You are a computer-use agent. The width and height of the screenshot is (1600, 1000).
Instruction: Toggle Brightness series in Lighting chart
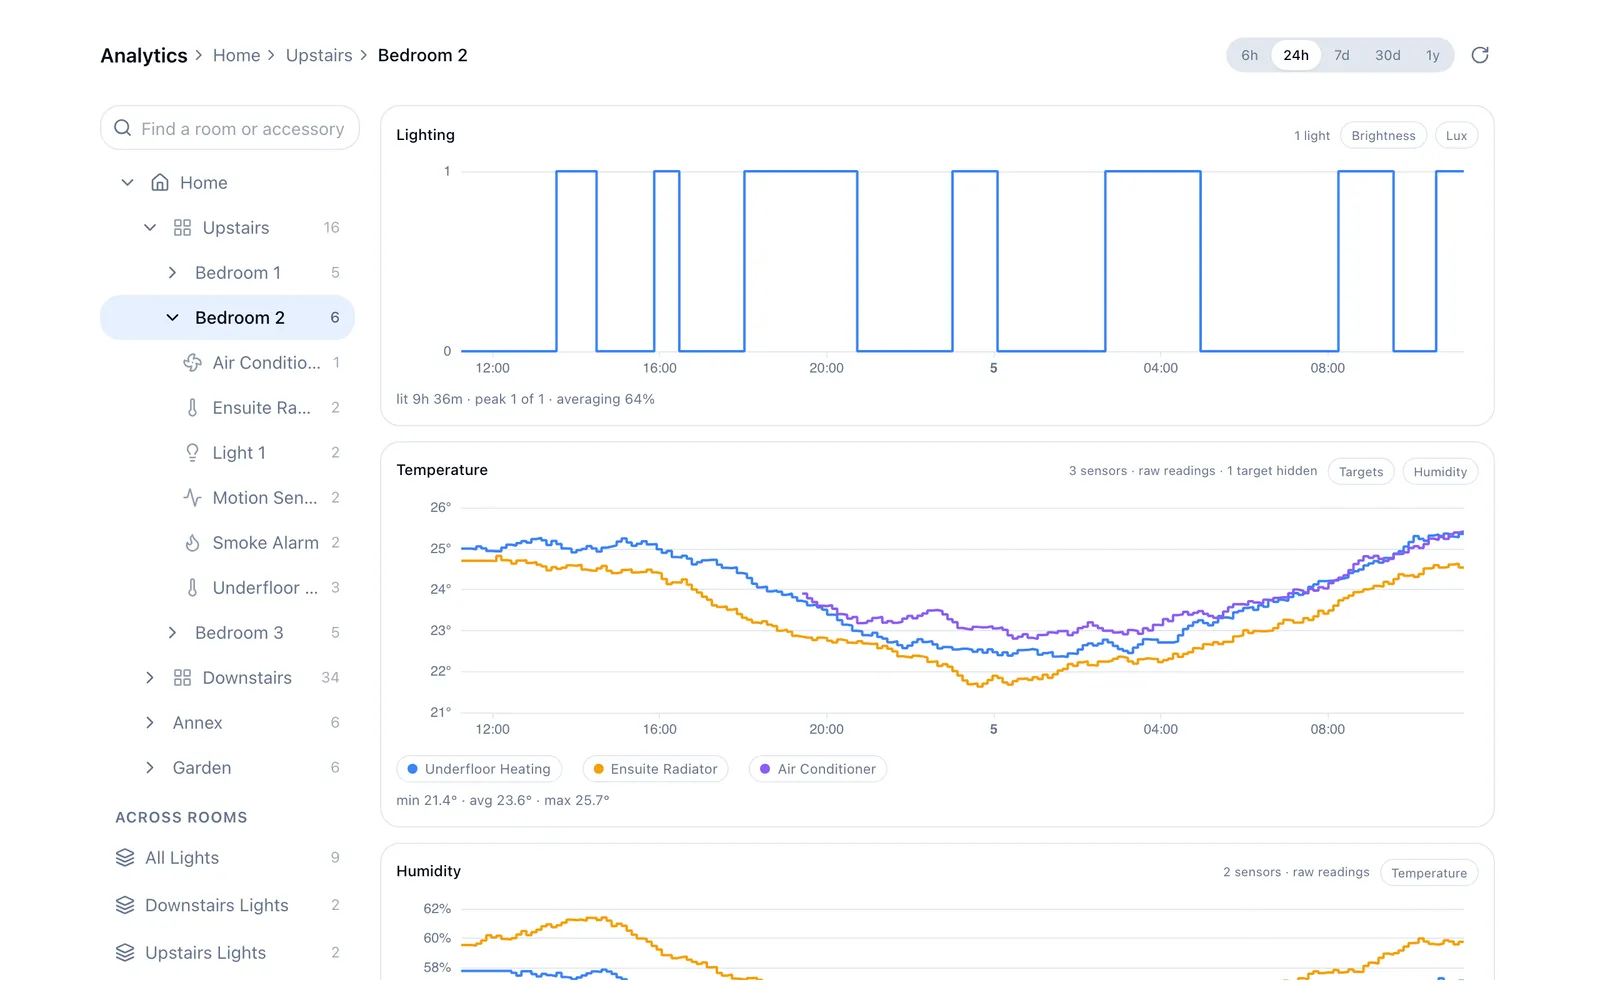point(1383,136)
